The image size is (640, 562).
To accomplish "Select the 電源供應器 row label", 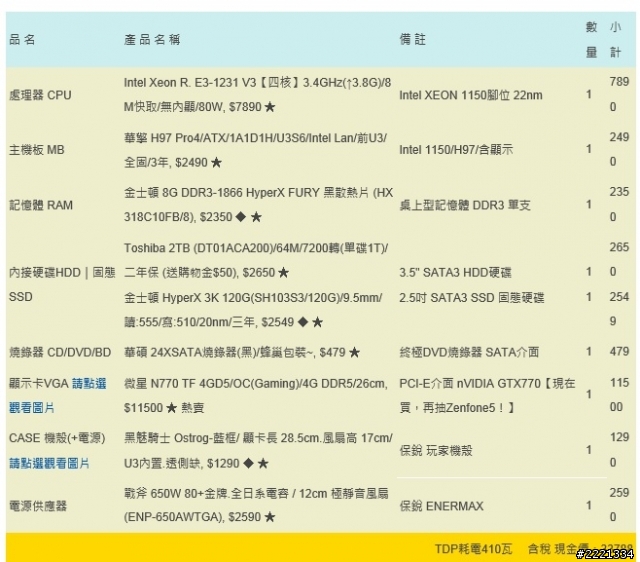I will pos(38,506).
